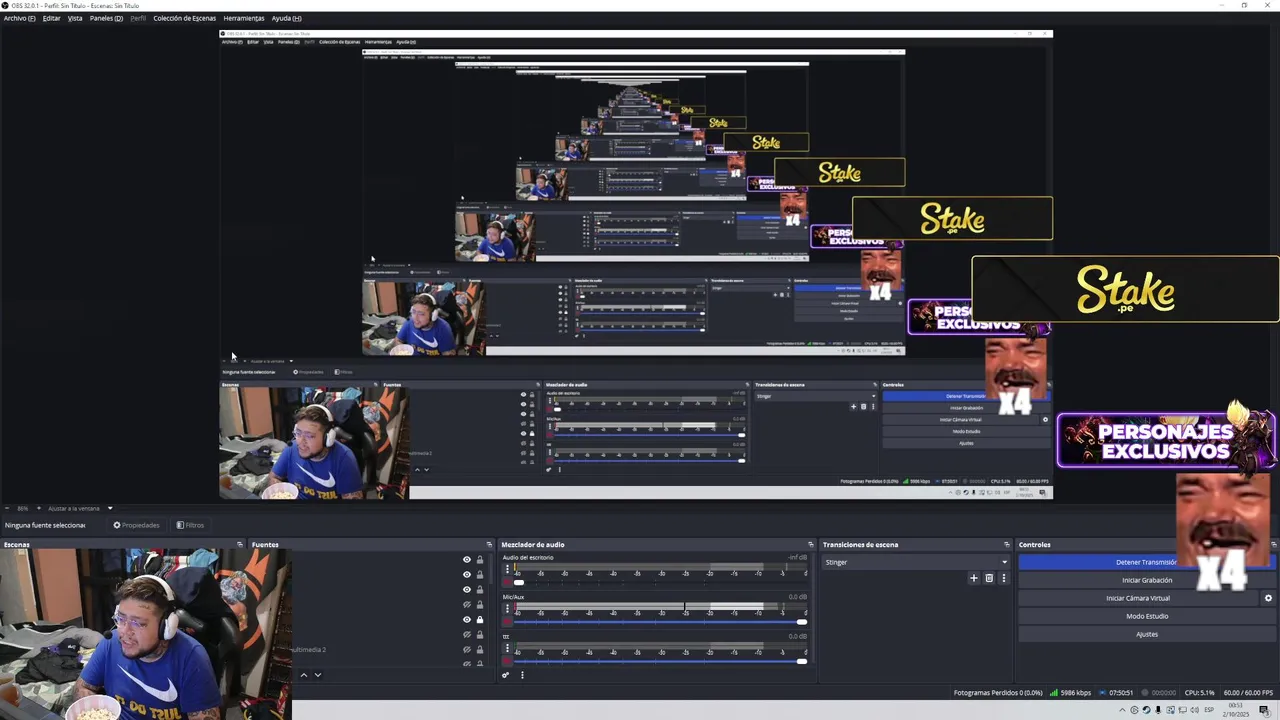This screenshot has width=1280, height=720.
Task: Click the Propiedades gear icon
Action: (117, 525)
